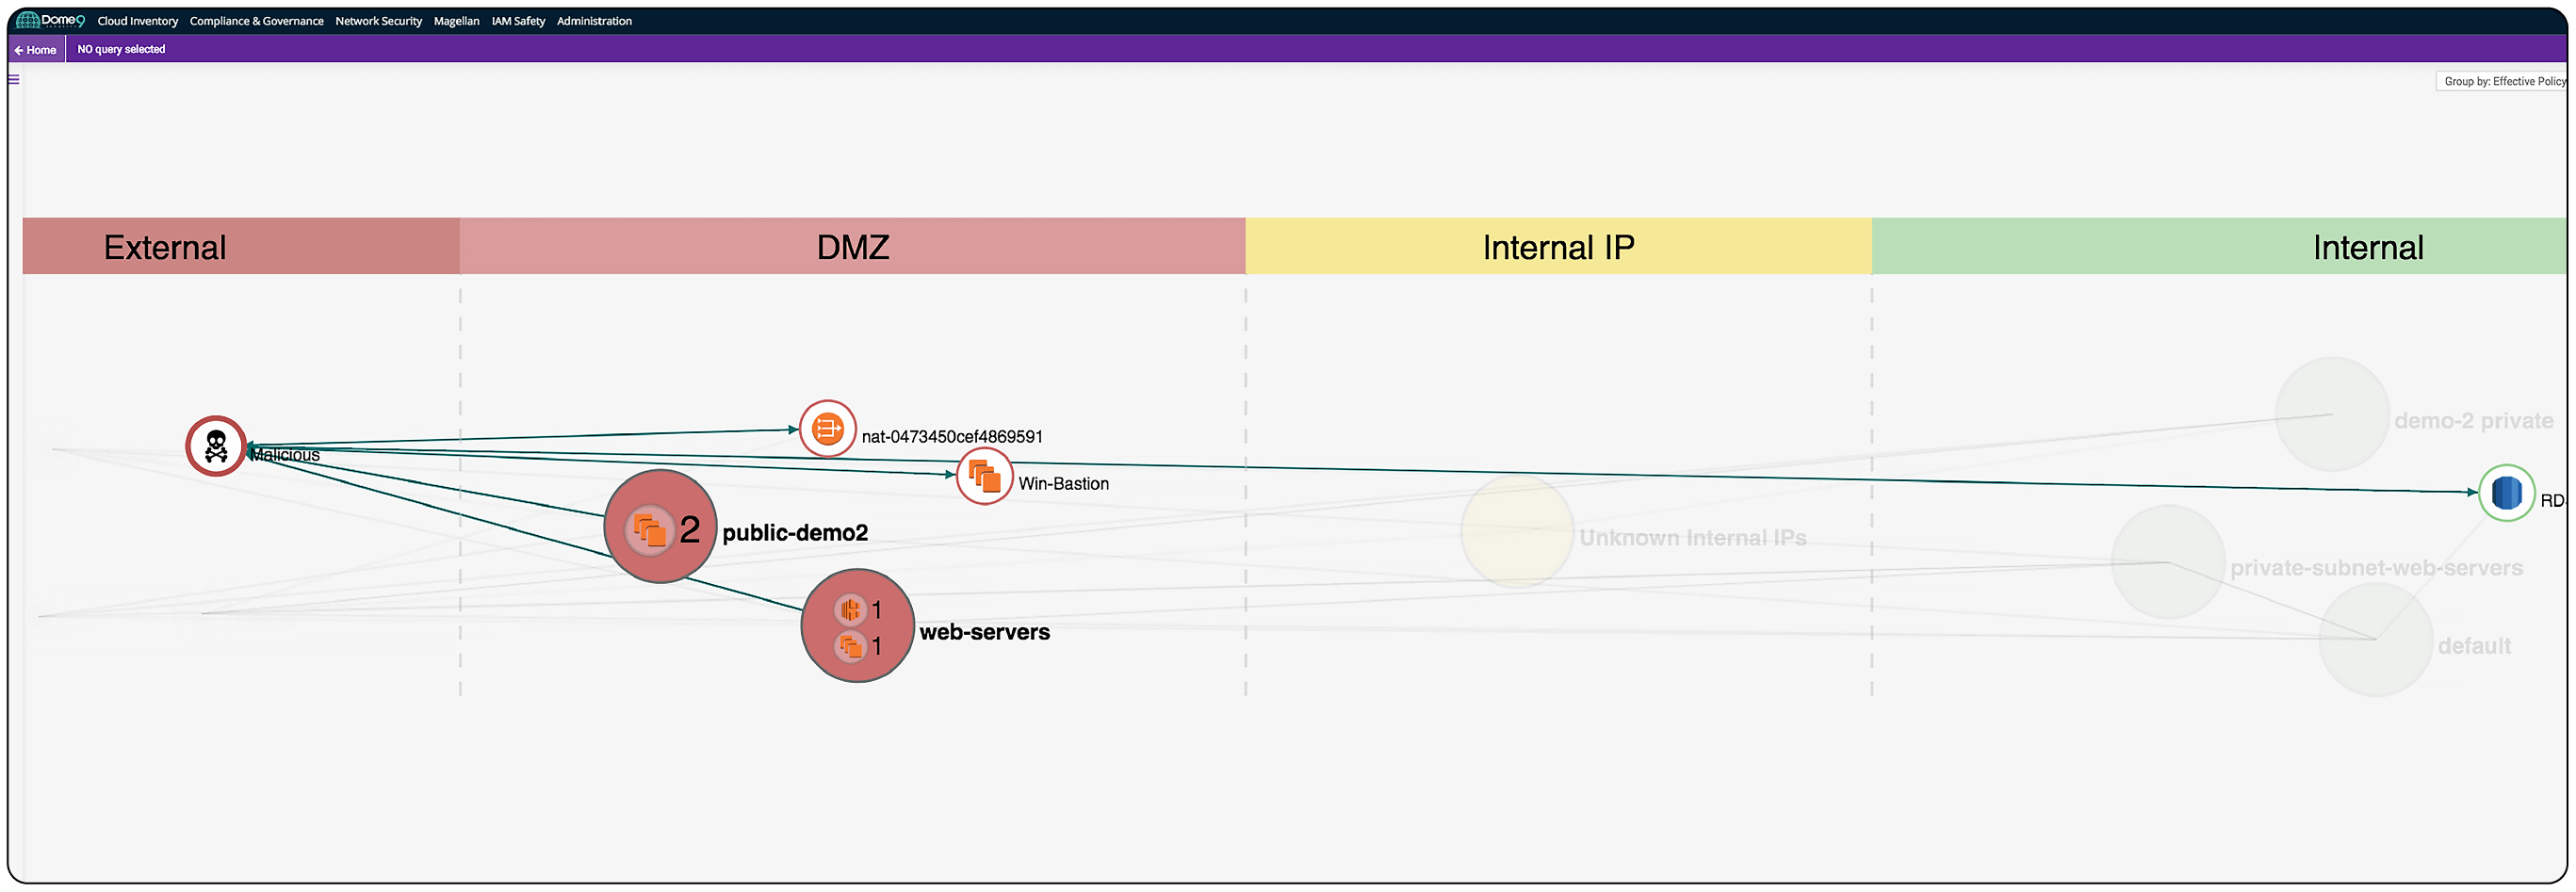Select the DMZ zone header
Viewport: 2576px width, 892px height.
pos(852,246)
